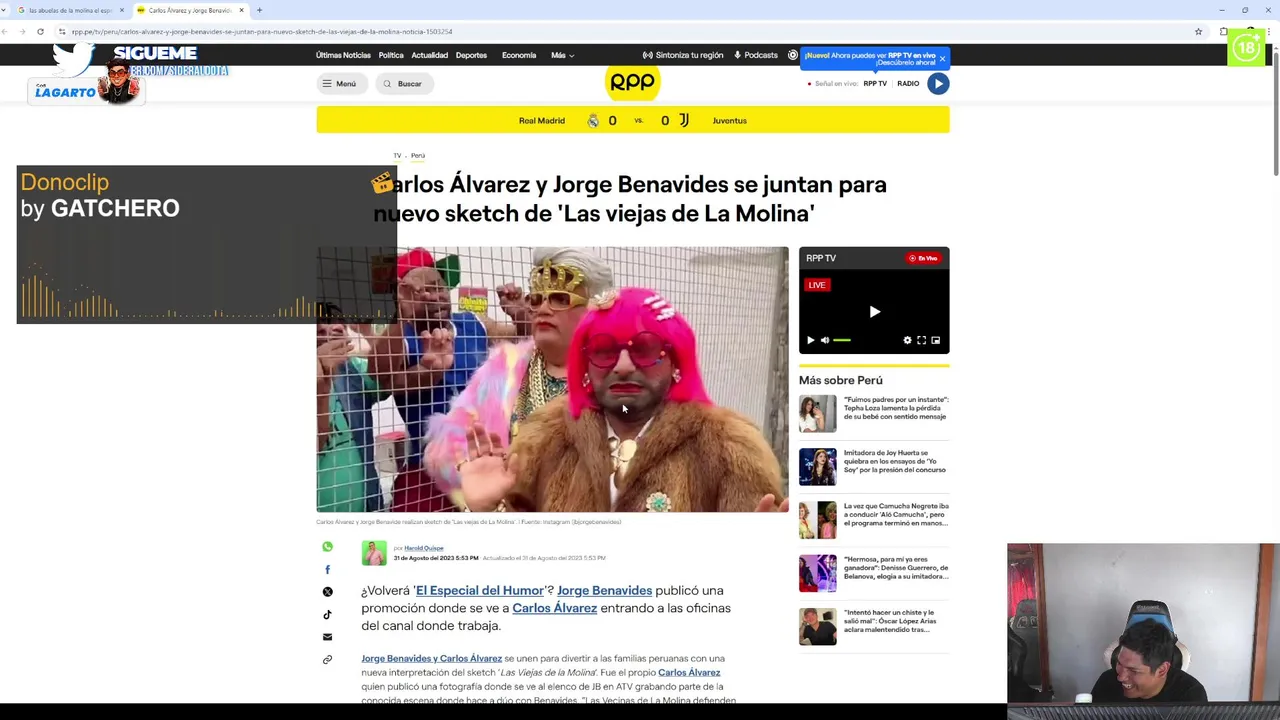Close the 'las abuelas de la molina' tab
The height and width of the screenshot is (720, 1280).
[122, 10]
